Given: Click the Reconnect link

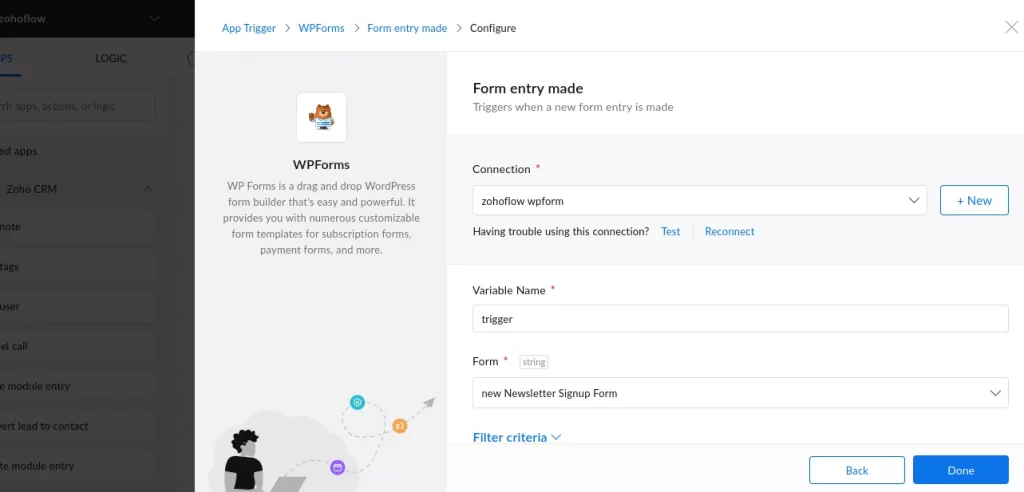Looking at the screenshot, I should click(729, 231).
